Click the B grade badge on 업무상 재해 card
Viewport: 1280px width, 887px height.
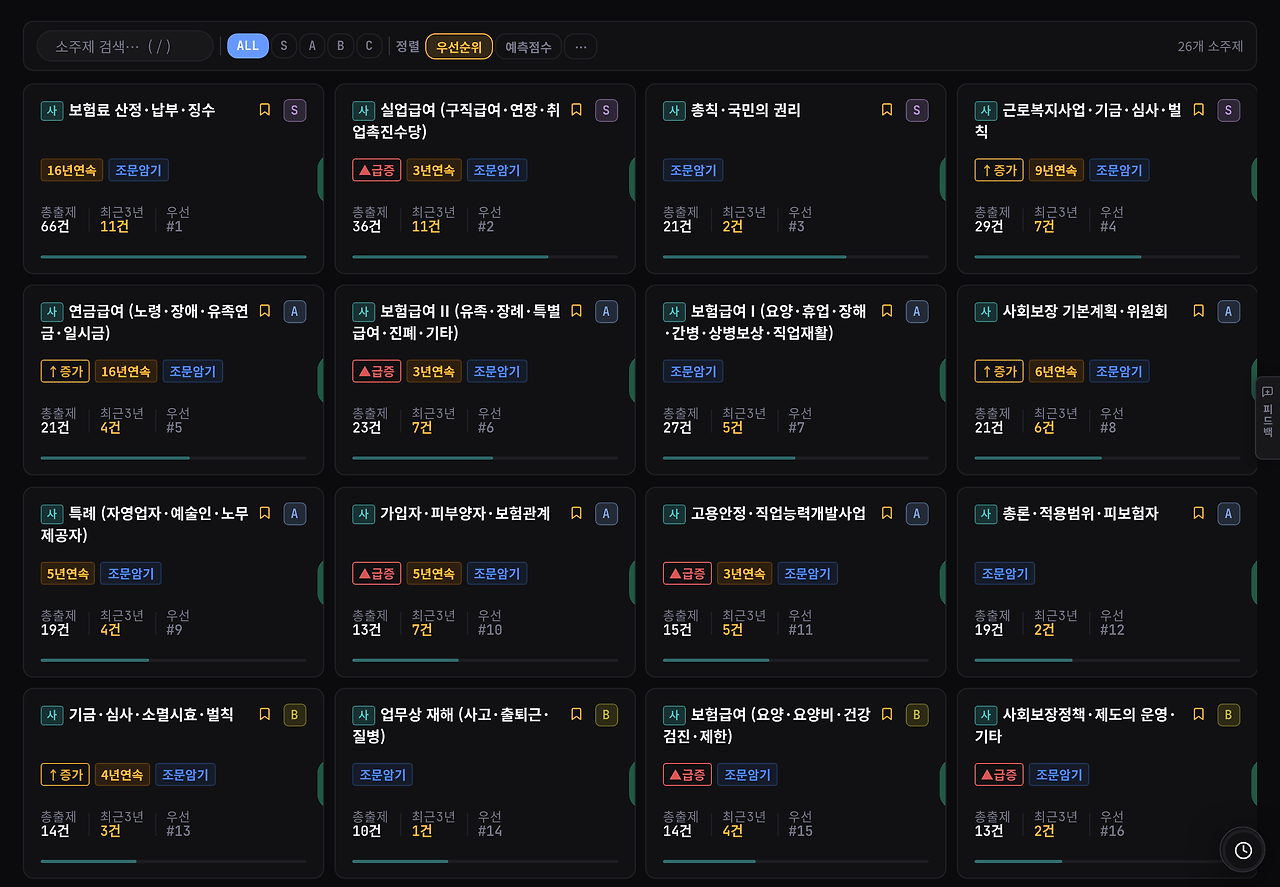606,715
